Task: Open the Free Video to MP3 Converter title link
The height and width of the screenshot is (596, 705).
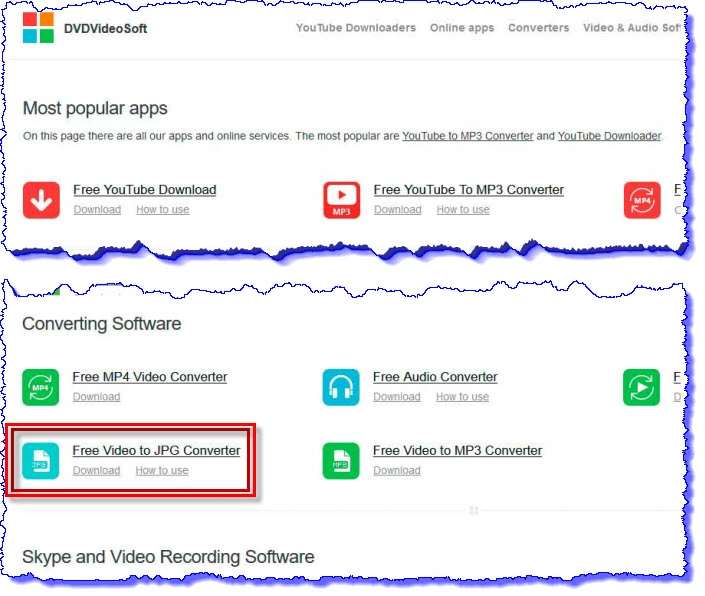Action: pos(457,450)
